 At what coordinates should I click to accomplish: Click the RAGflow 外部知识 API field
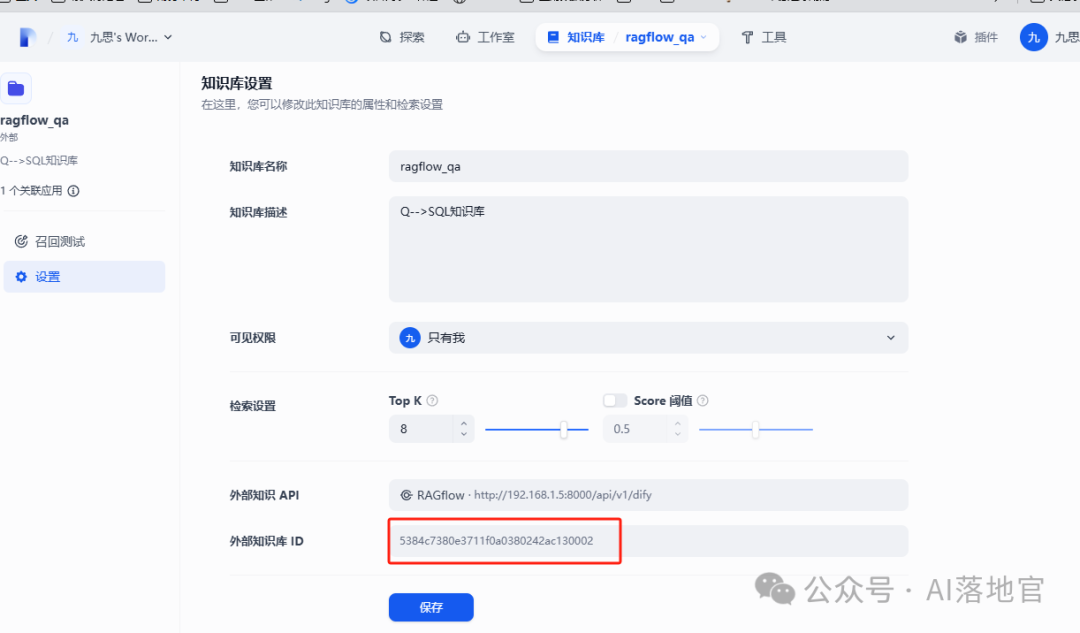pyautogui.click(x=648, y=495)
